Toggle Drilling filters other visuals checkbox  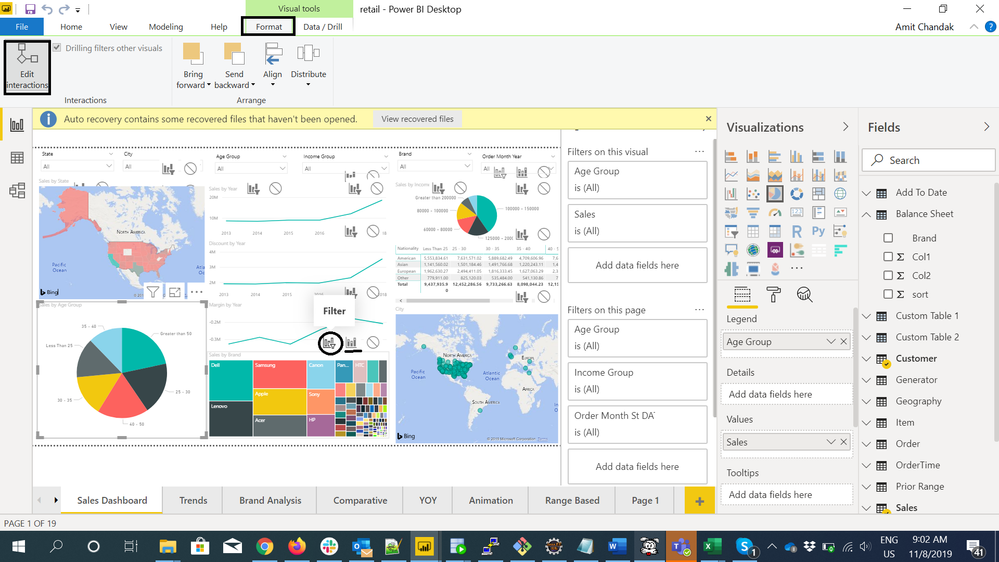[57, 48]
